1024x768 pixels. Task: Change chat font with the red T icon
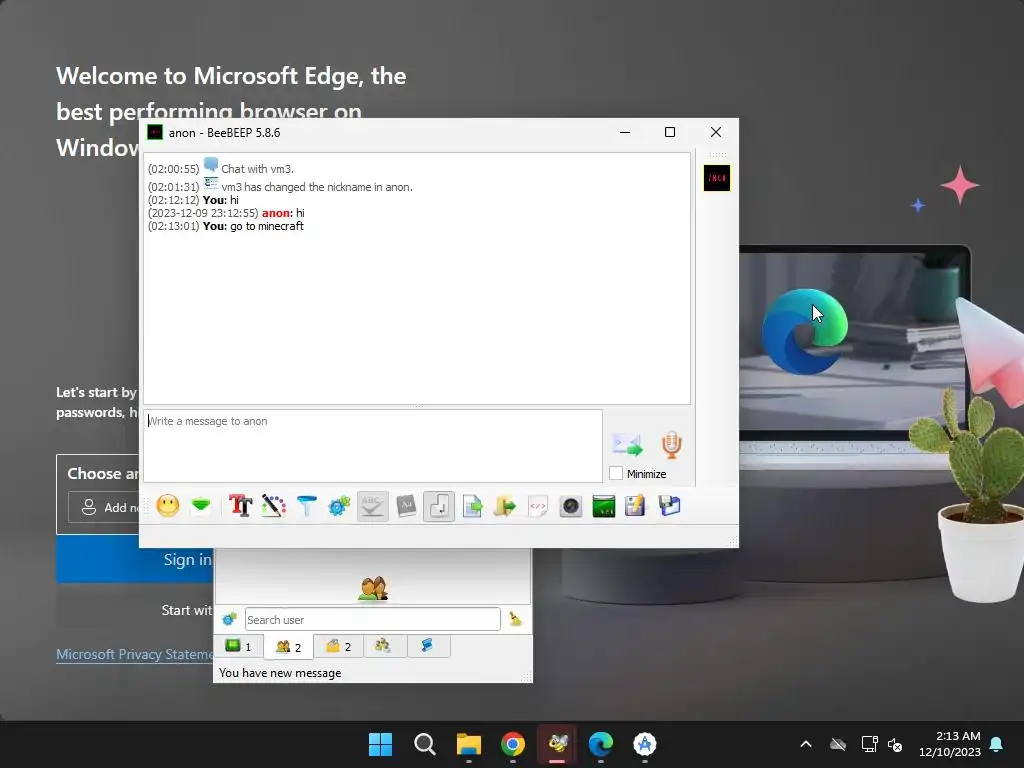click(x=240, y=506)
